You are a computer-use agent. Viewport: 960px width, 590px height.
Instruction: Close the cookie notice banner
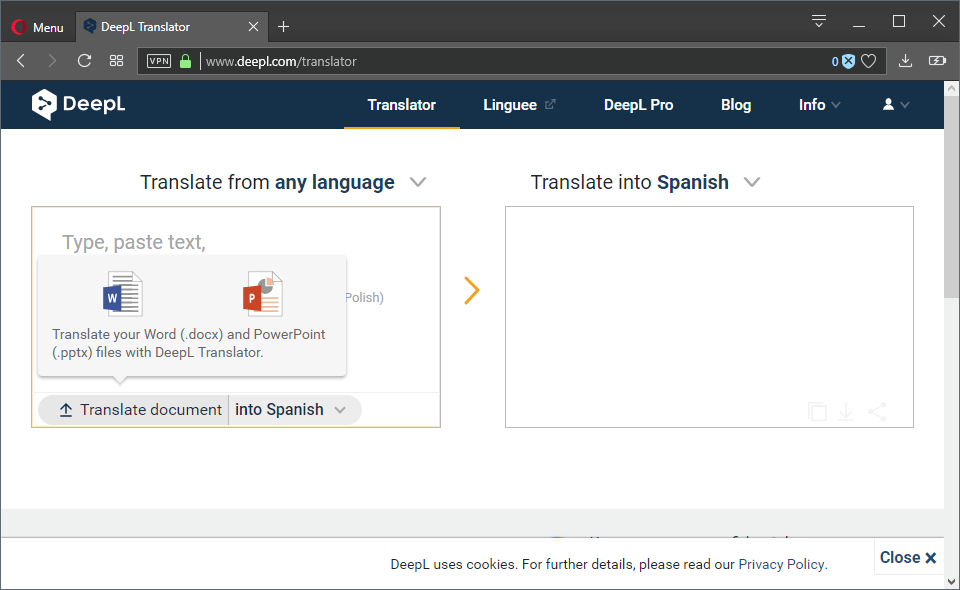[908, 558]
